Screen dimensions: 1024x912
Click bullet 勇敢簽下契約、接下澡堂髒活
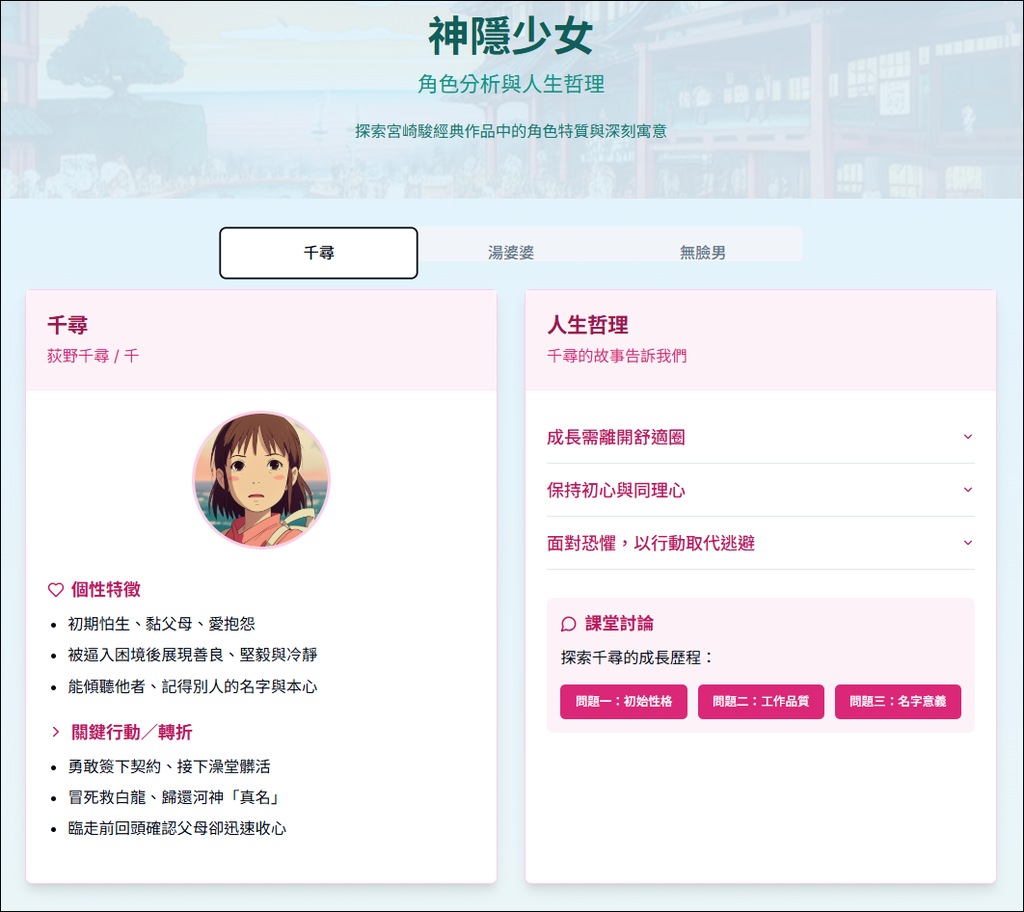click(x=169, y=766)
